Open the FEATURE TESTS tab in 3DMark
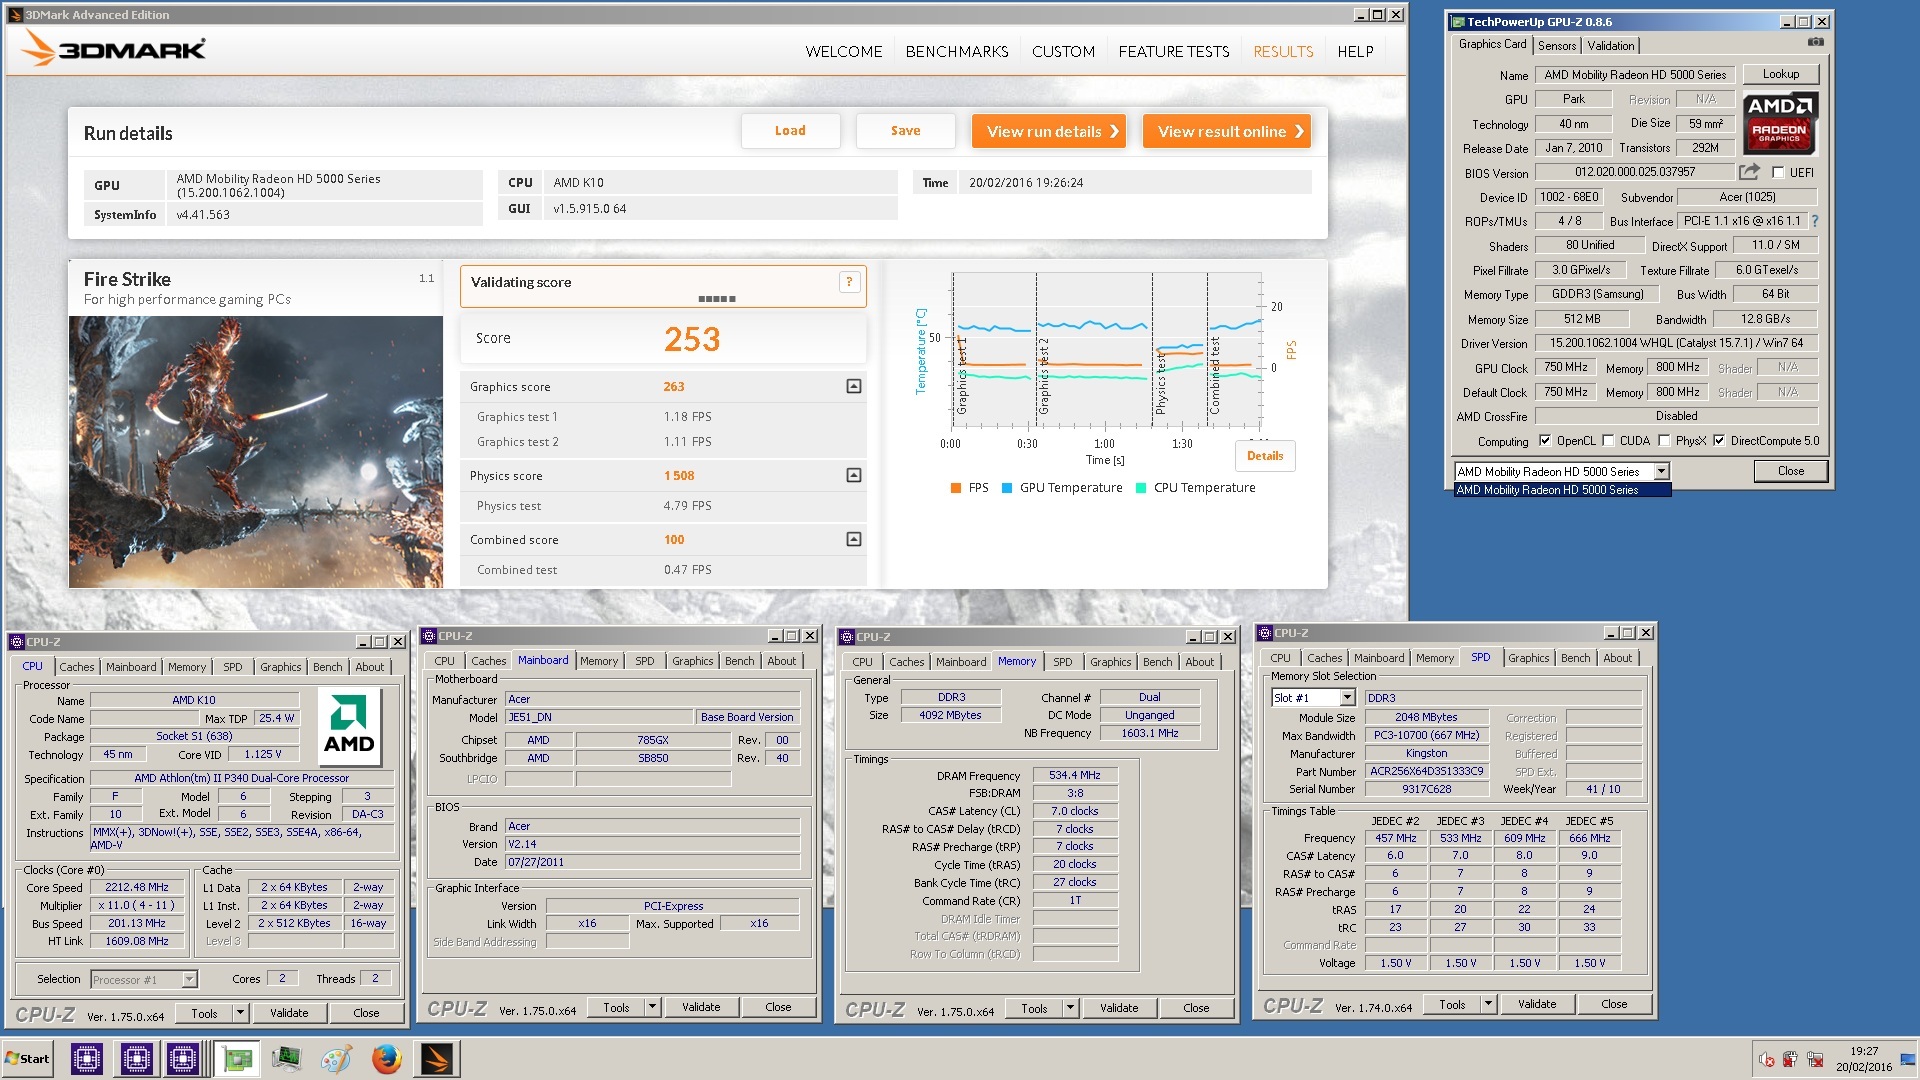This screenshot has height=1080, width=1920. (x=1174, y=52)
